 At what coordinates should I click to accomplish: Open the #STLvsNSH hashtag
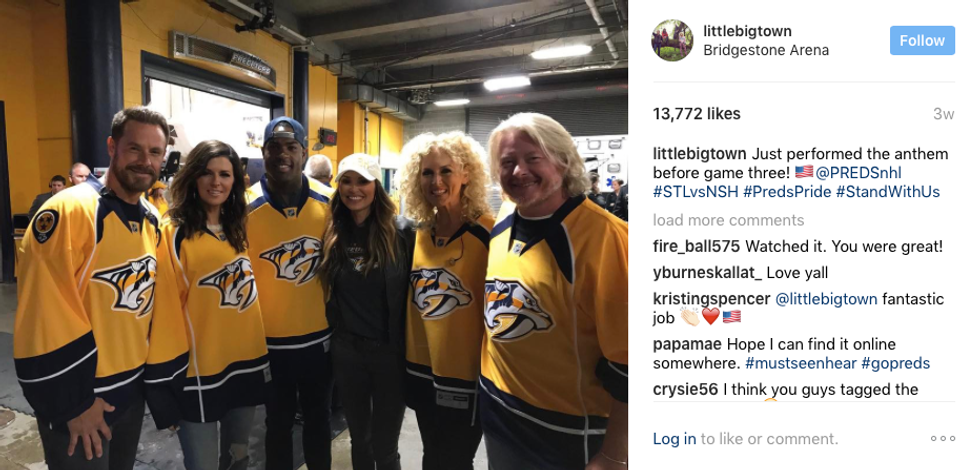(x=696, y=192)
